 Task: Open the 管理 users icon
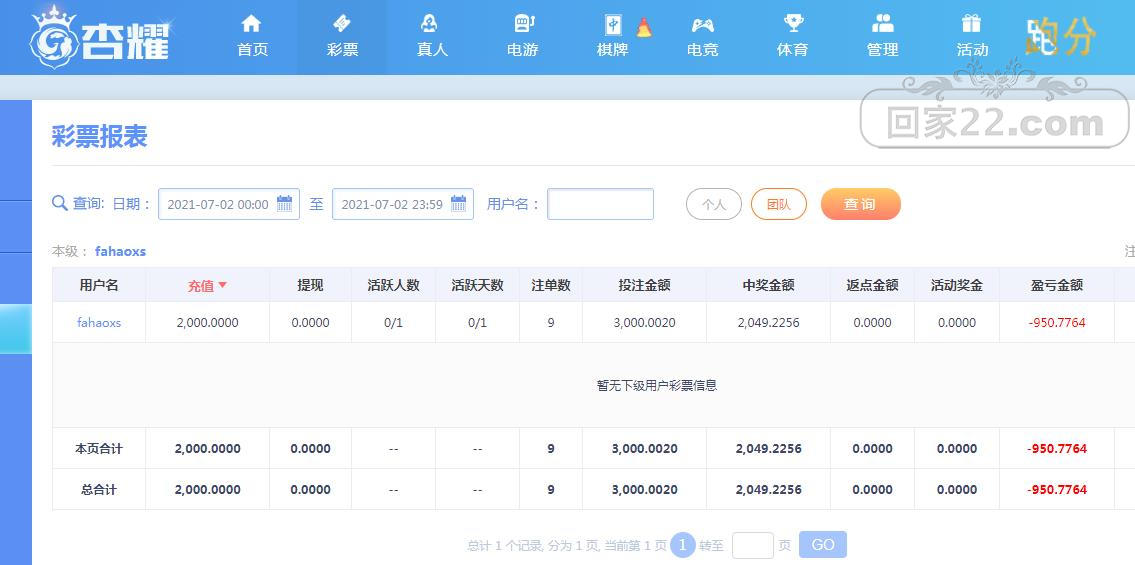(882, 24)
